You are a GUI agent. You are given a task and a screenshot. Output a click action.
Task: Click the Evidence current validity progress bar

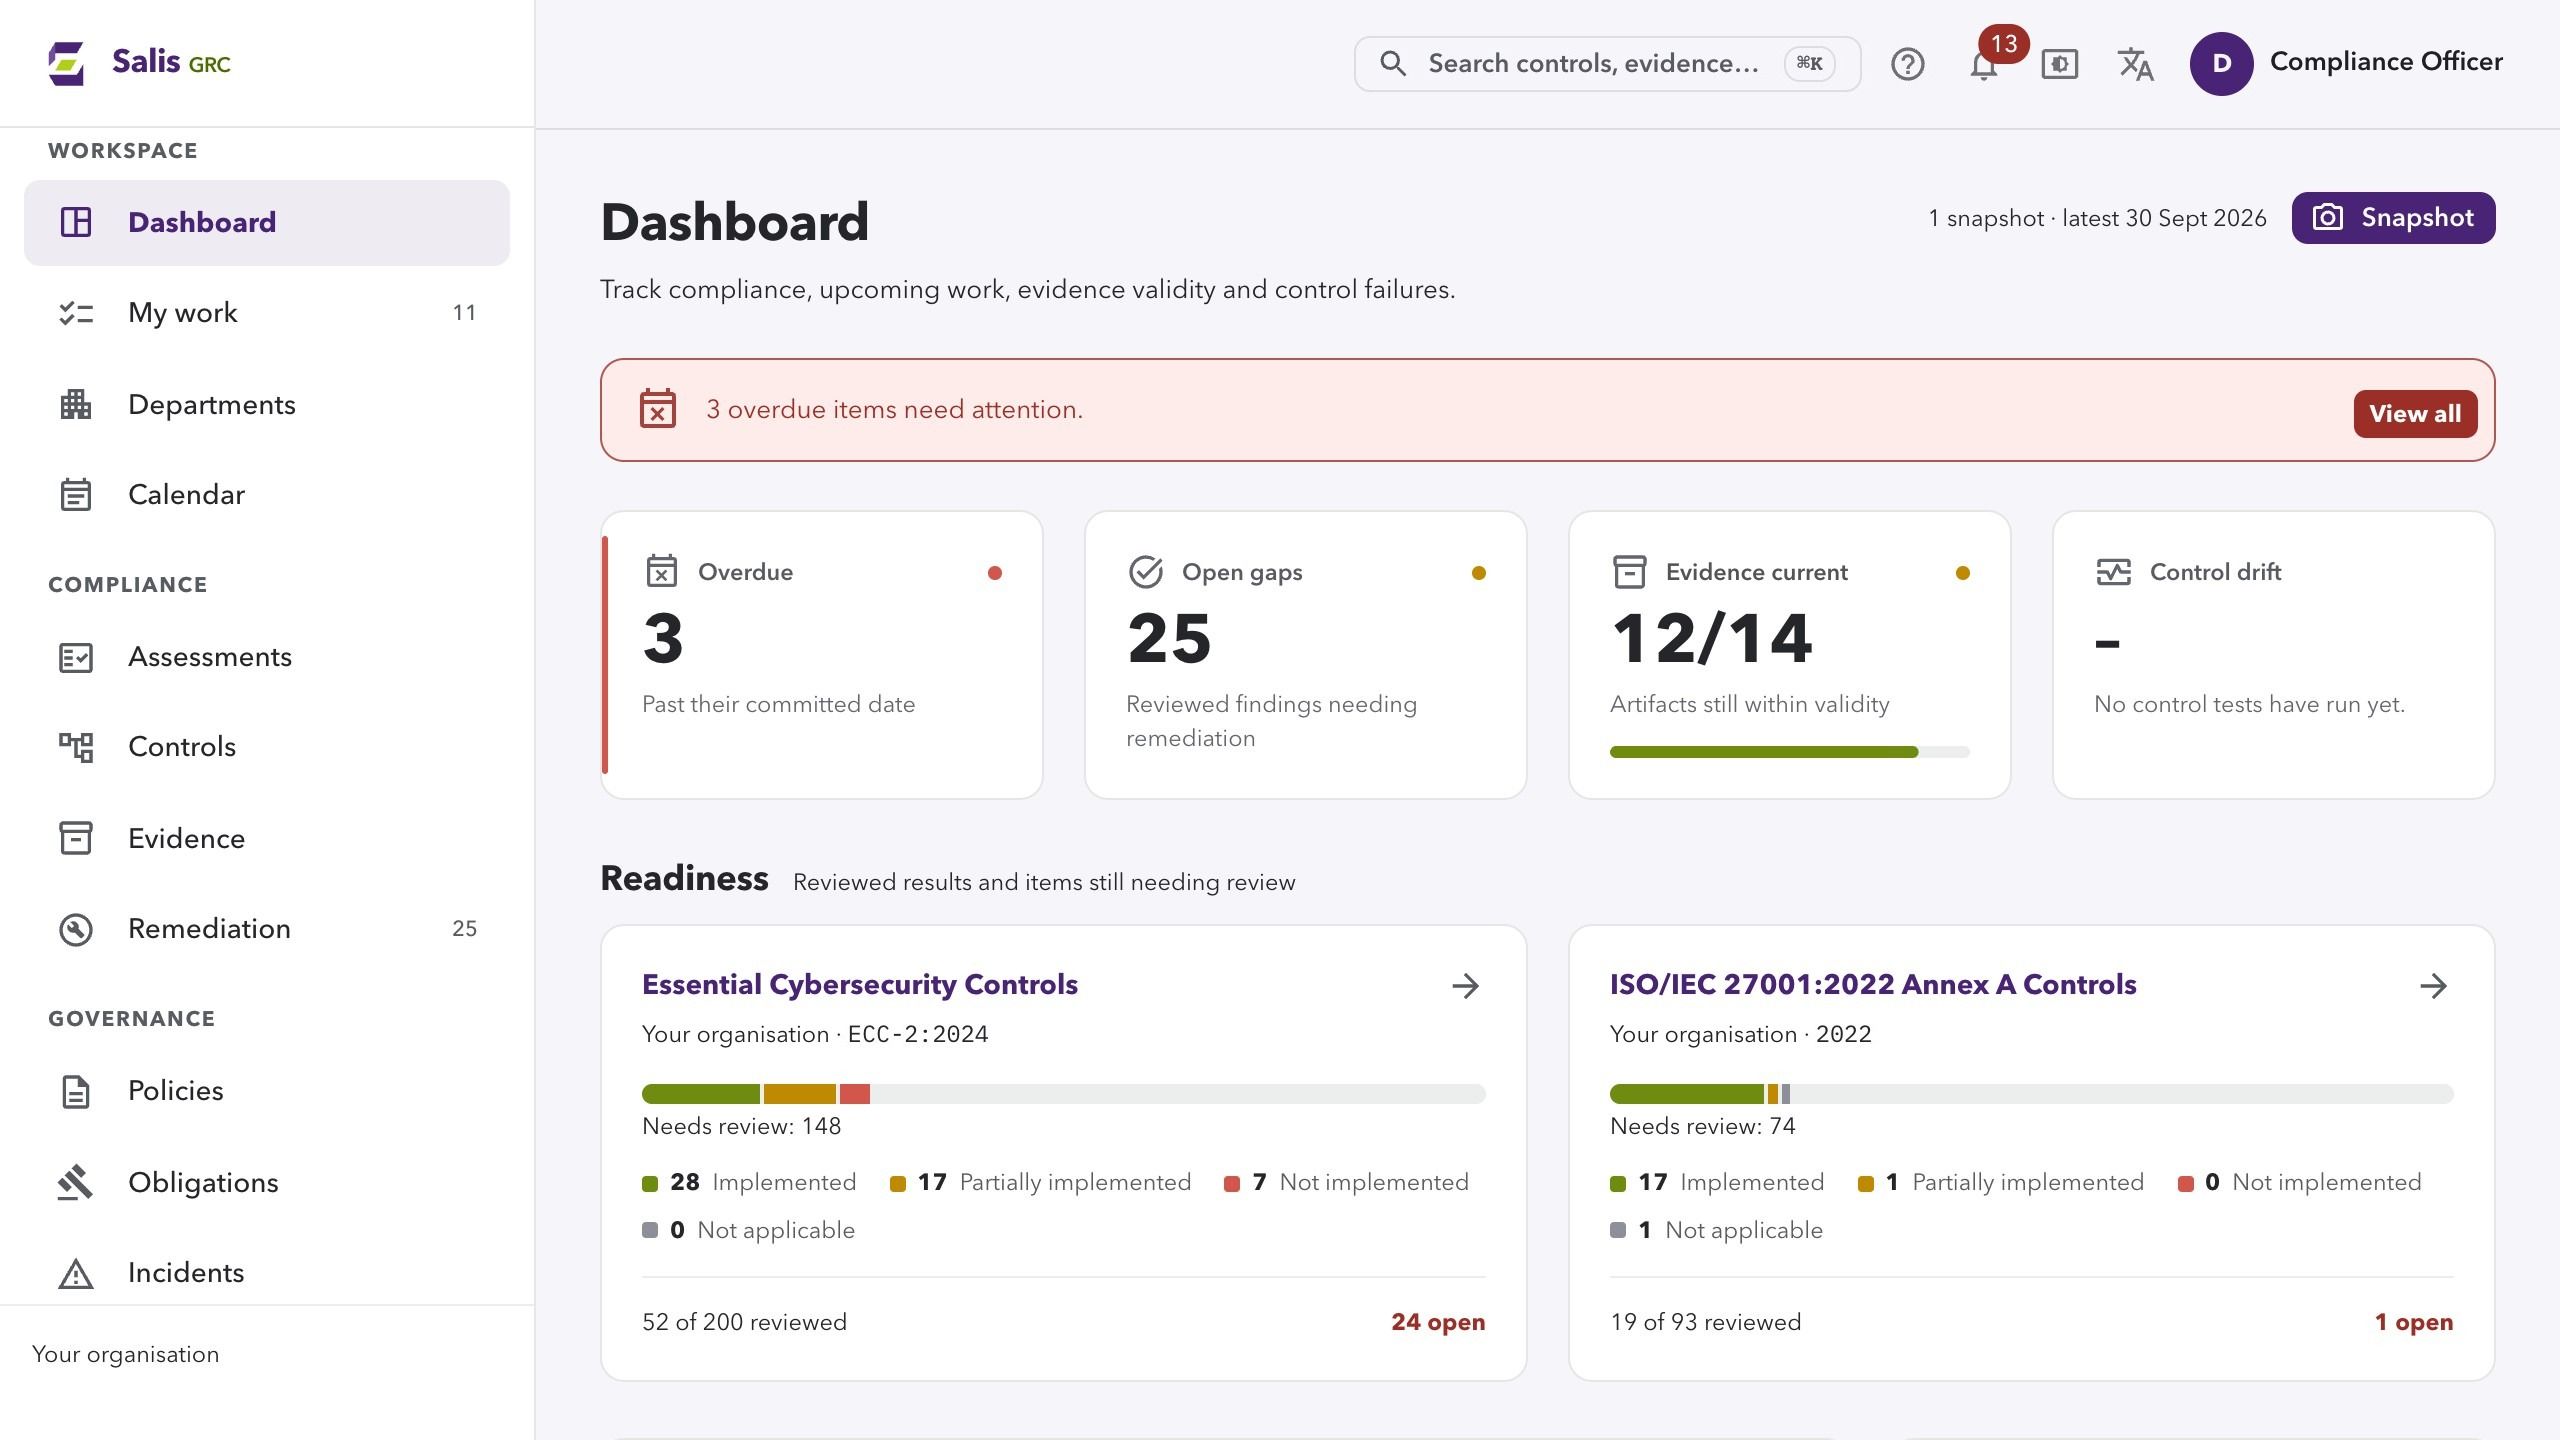tap(1789, 752)
